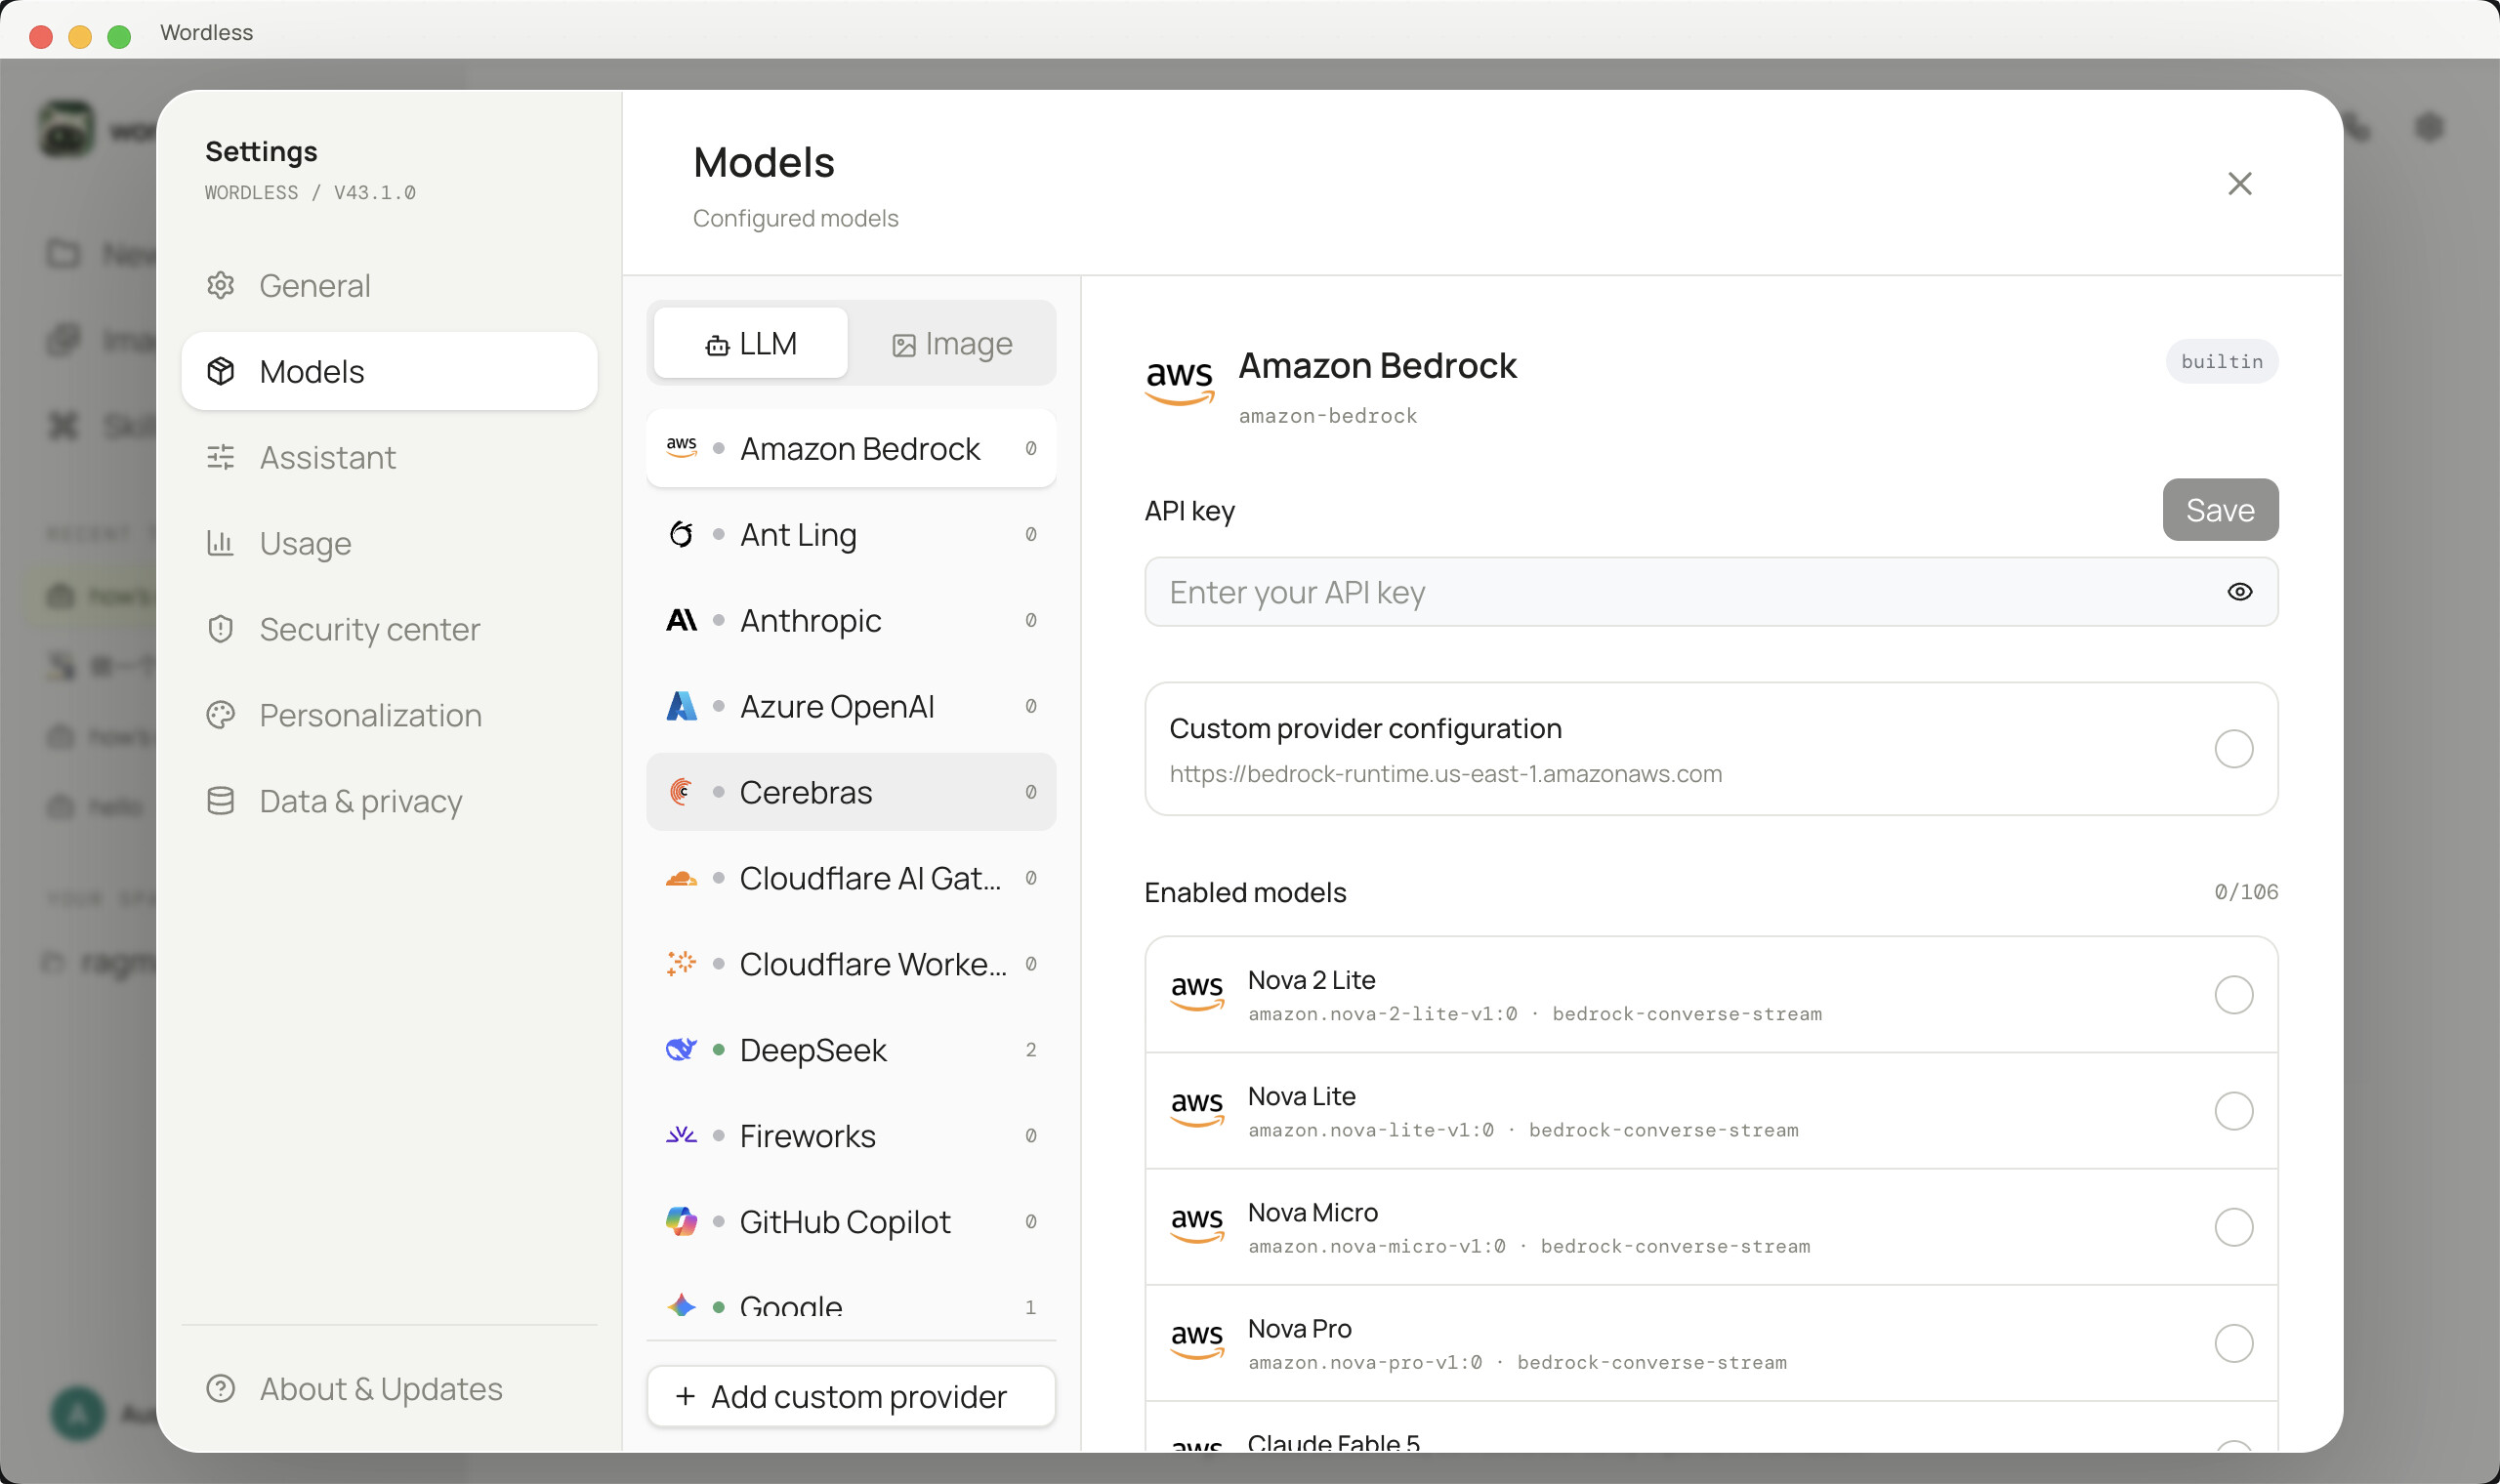Click the API key input field

click(x=1711, y=593)
